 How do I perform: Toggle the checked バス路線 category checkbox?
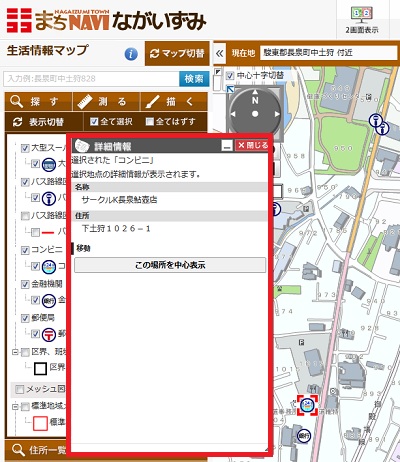[x=25, y=182]
